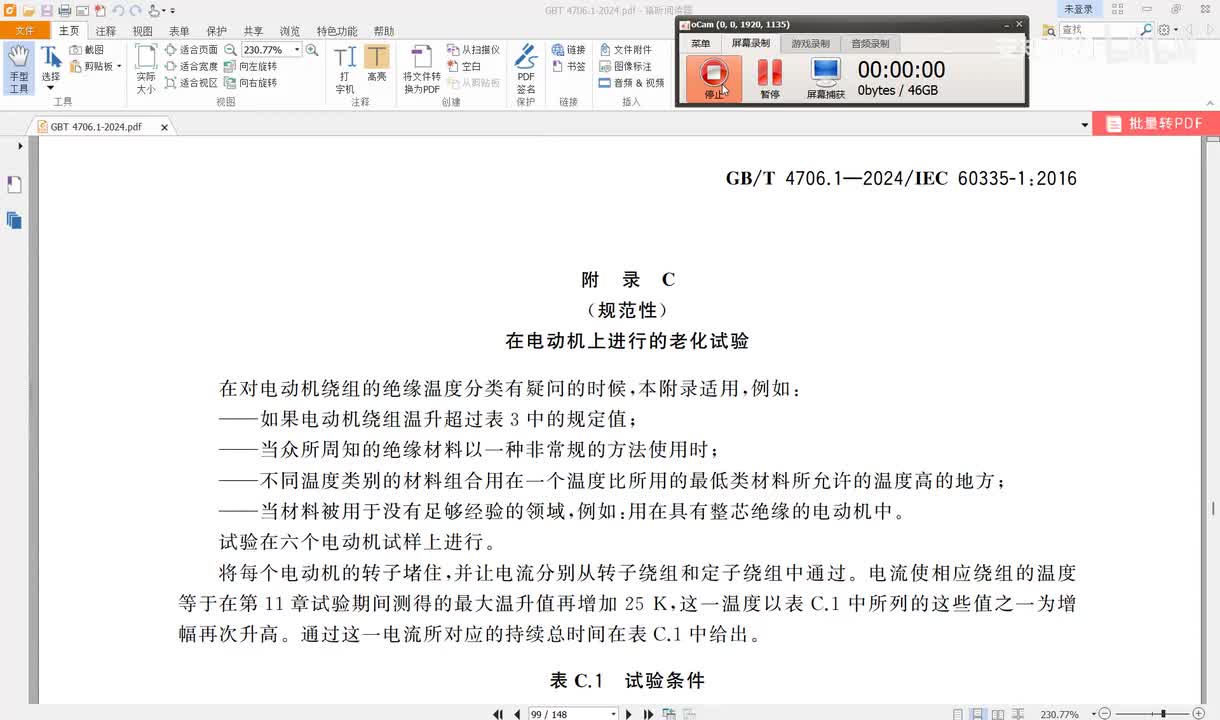Click the Print icon in quick toolbar
The width and height of the screenshot is (1220, 720).
coord(64,10)
